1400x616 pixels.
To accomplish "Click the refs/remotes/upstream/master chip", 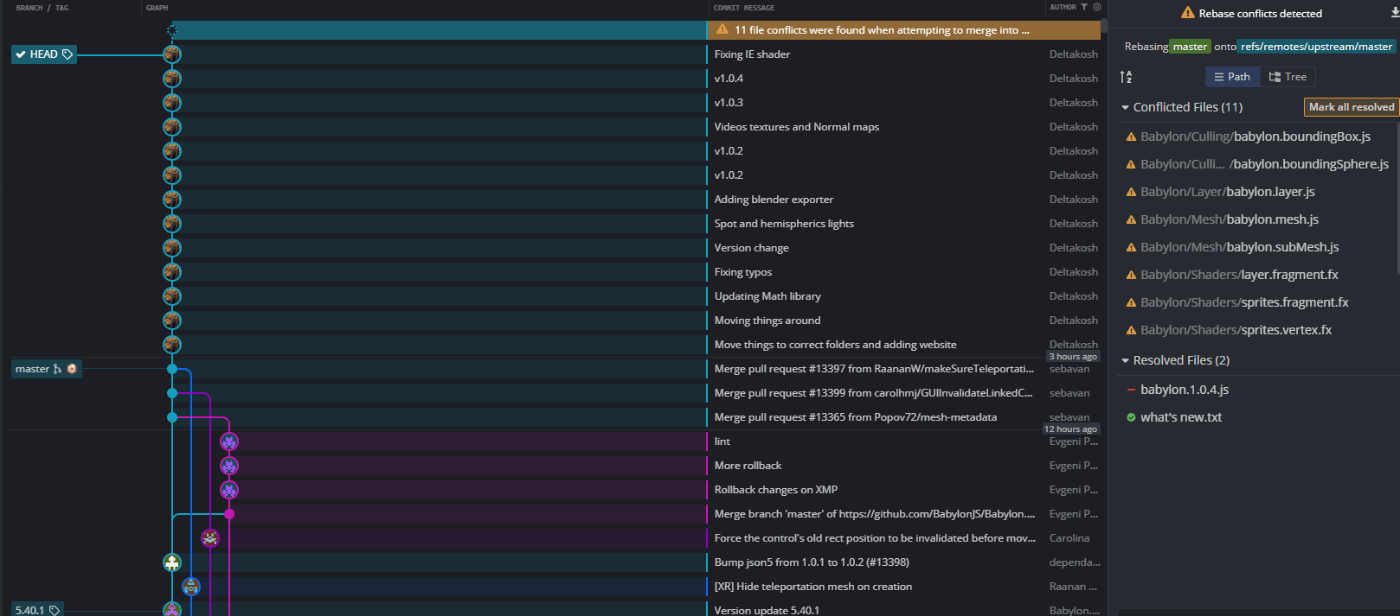I will tap(1316, 46).
